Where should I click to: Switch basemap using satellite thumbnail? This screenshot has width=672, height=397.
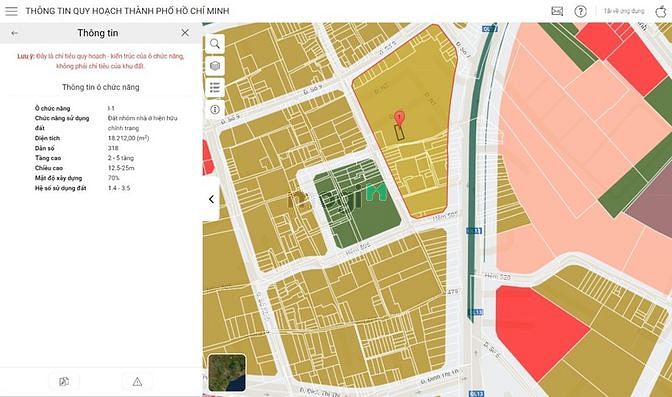tap(227, 373)
